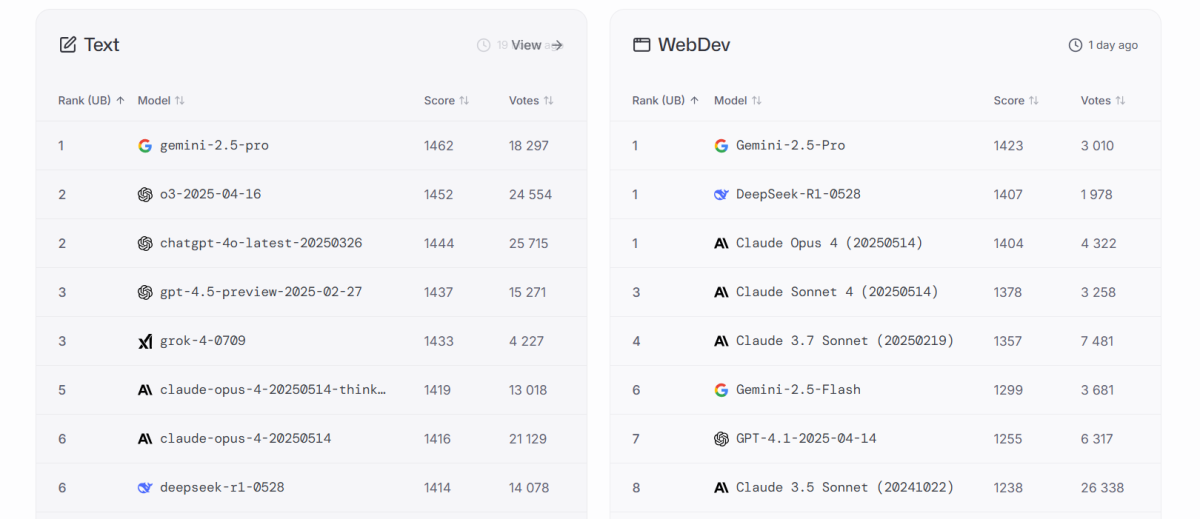Screen dimensions: 1200x519
Task: Sort the Text table by Score
Action: click(446, 101)
